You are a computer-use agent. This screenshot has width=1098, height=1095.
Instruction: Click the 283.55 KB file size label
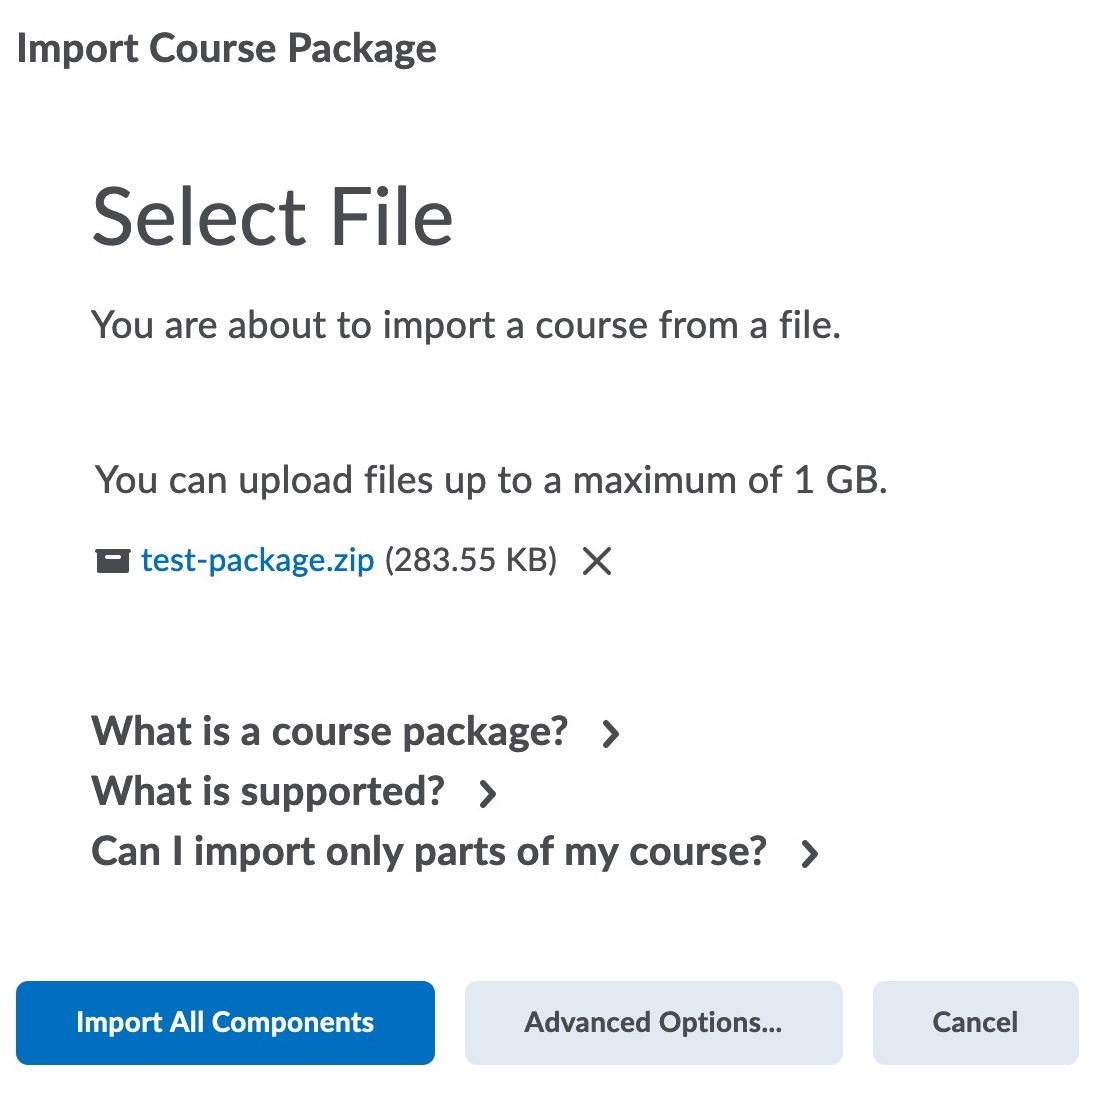coord(471,560)
